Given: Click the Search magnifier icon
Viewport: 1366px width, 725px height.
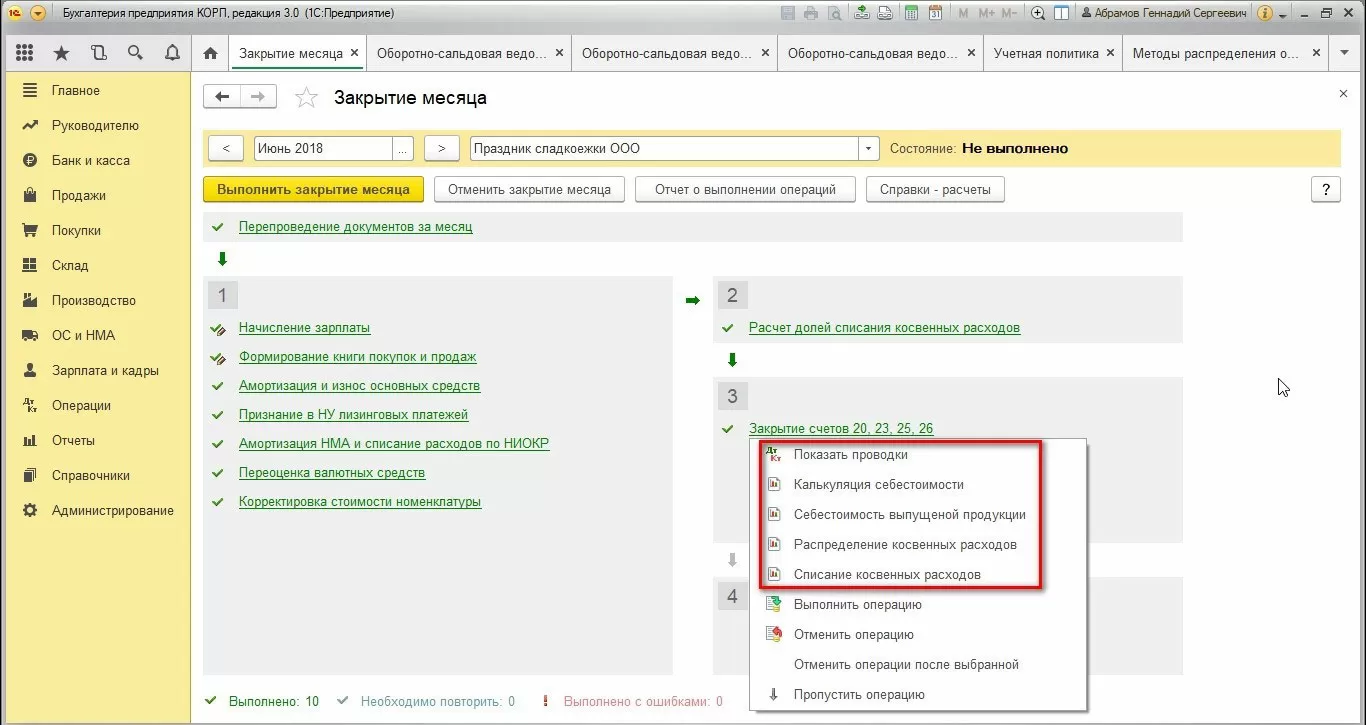Looking at the screenshot, I should click(135, 53).
